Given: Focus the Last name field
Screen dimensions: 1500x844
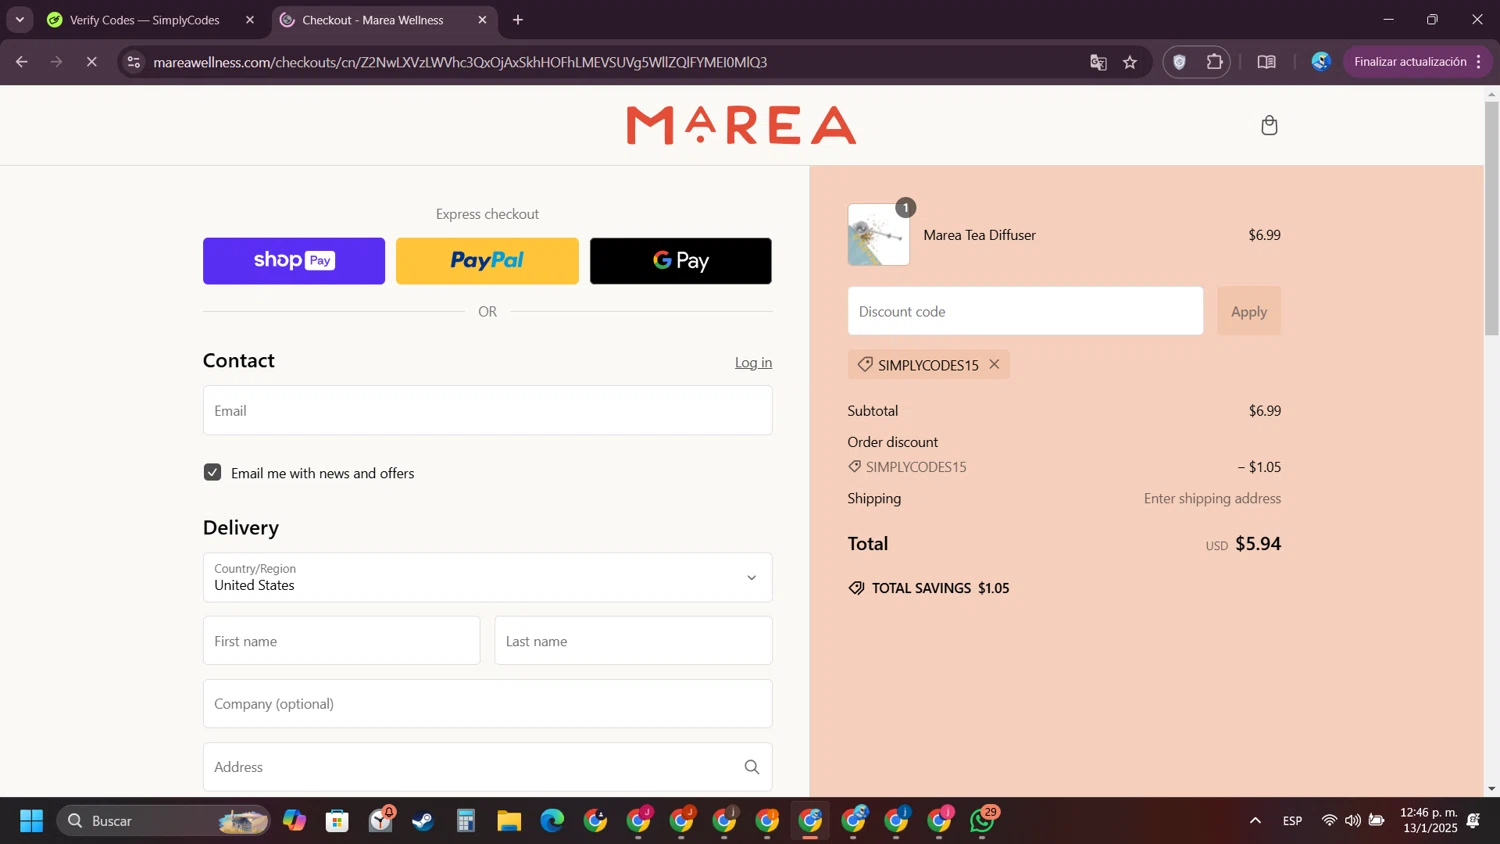Looking at the screenshot, I should (633, 641).
